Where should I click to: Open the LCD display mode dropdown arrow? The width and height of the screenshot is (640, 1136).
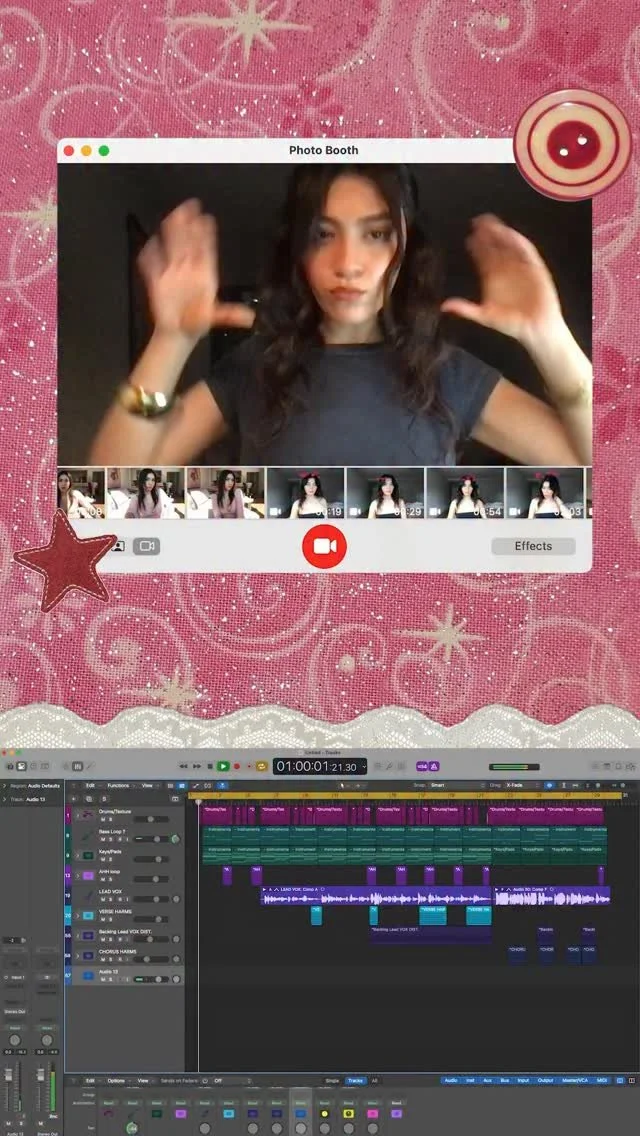365,767
